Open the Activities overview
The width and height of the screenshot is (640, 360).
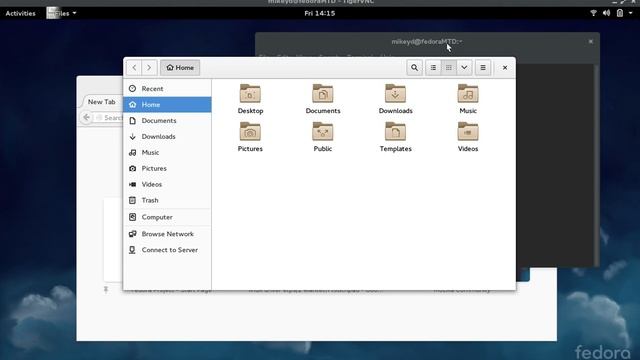(20, 13)
